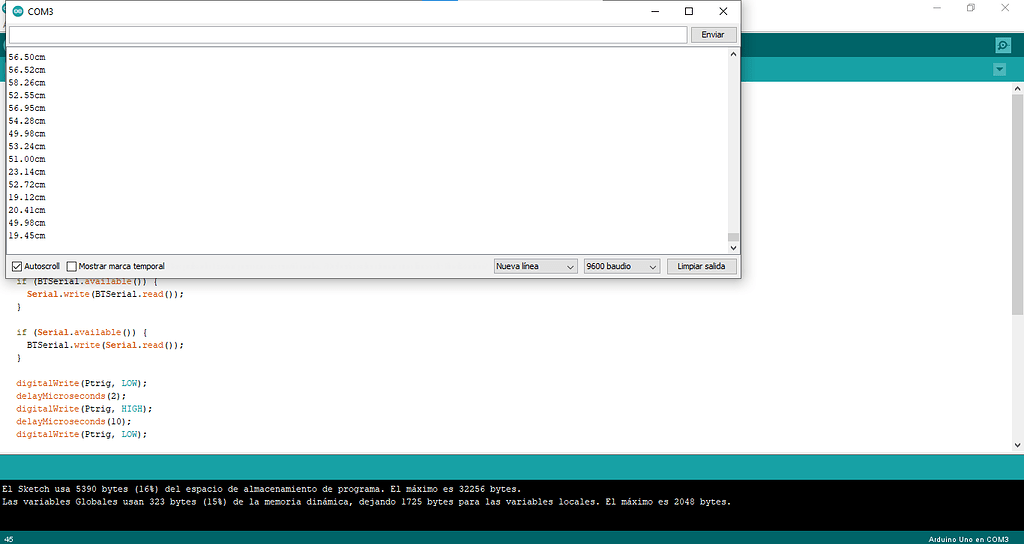Restore down the Arduino IDE main window
The image size is (1024, 544).
coord(970,8)
